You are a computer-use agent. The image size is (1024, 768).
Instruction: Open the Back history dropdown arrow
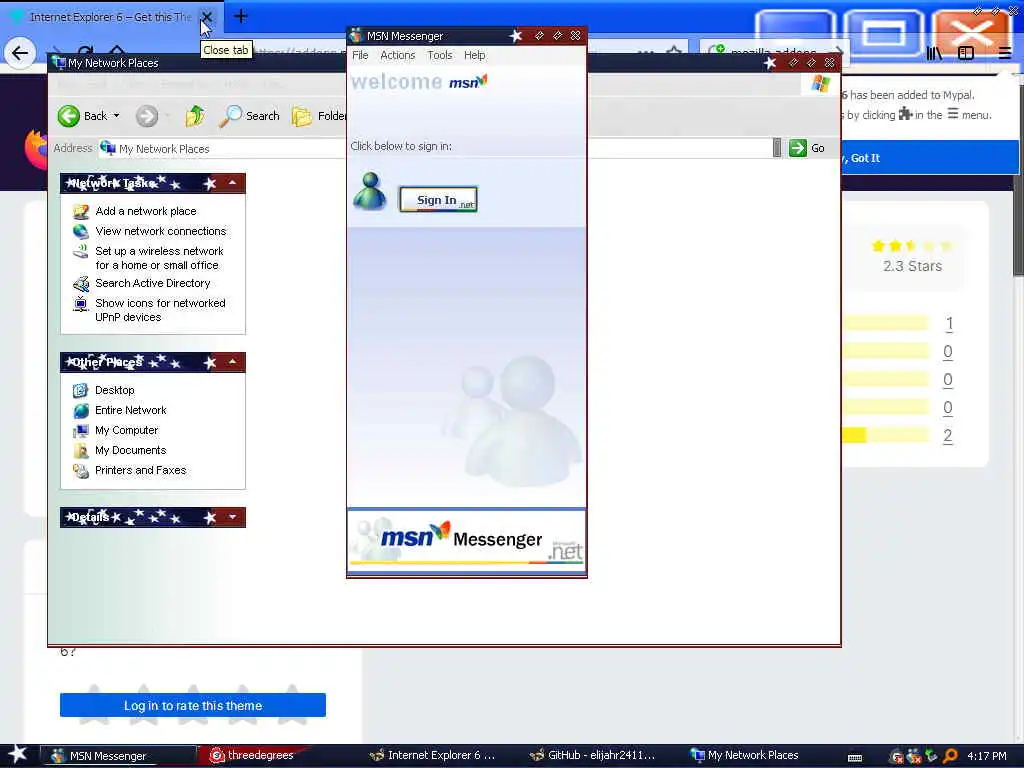116,116
